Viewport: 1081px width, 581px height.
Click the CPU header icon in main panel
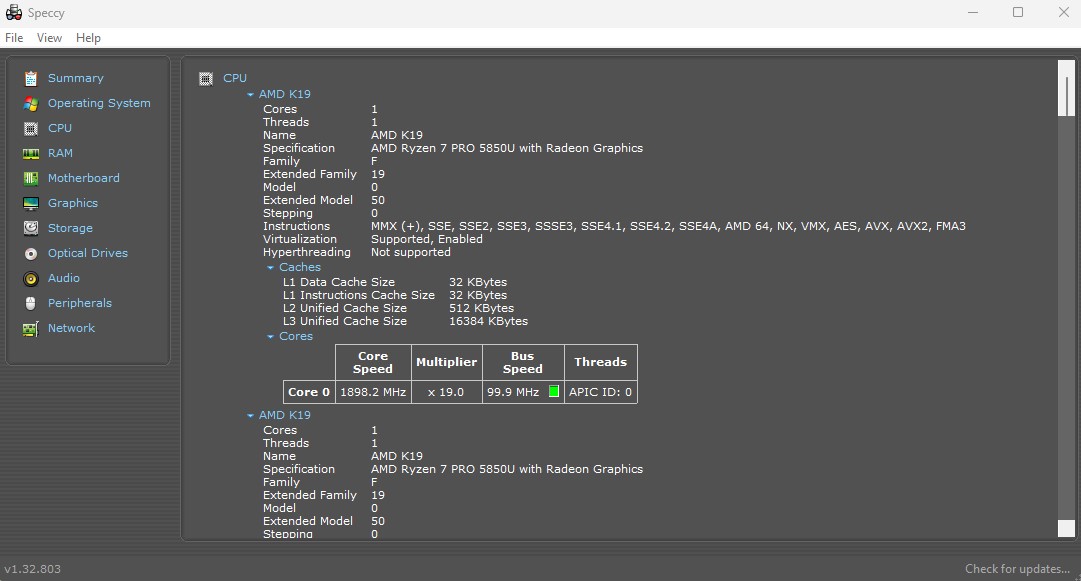point(205,79)
